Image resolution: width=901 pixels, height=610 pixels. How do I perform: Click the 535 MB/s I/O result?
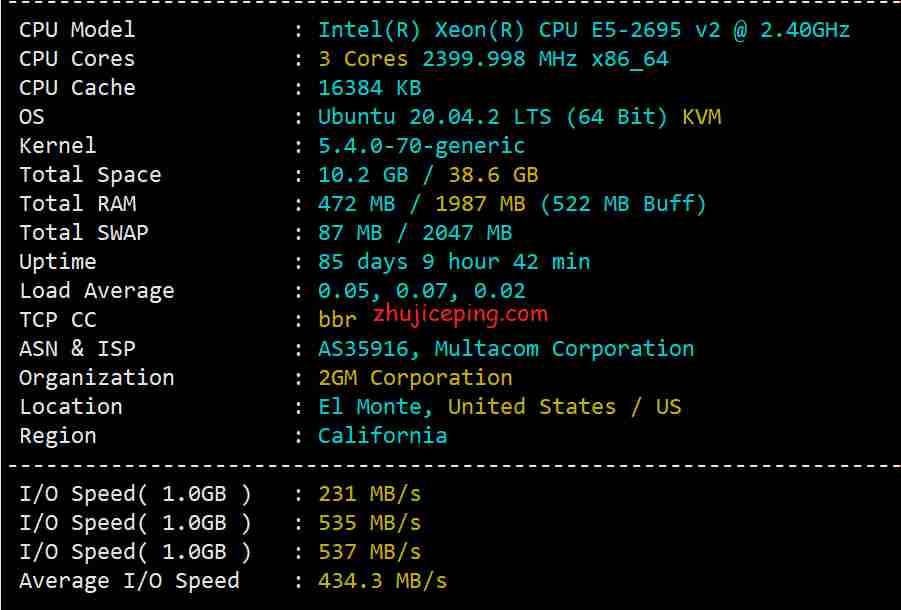(x=369, y=523)
